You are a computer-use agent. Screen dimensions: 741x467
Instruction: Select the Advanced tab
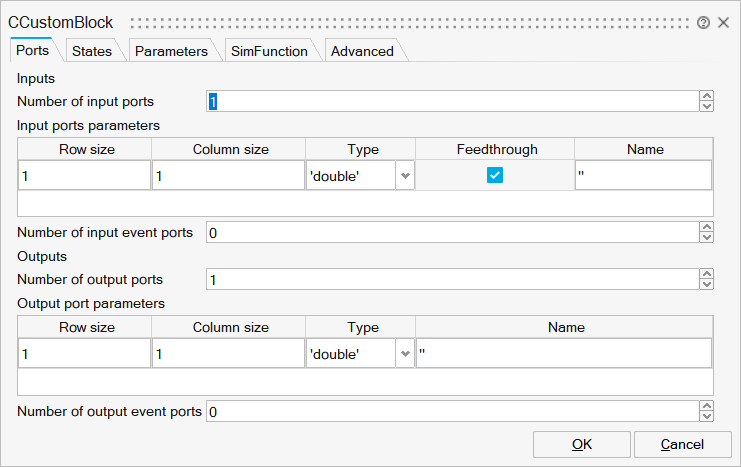pyautogui.click(x=362, y=51)
